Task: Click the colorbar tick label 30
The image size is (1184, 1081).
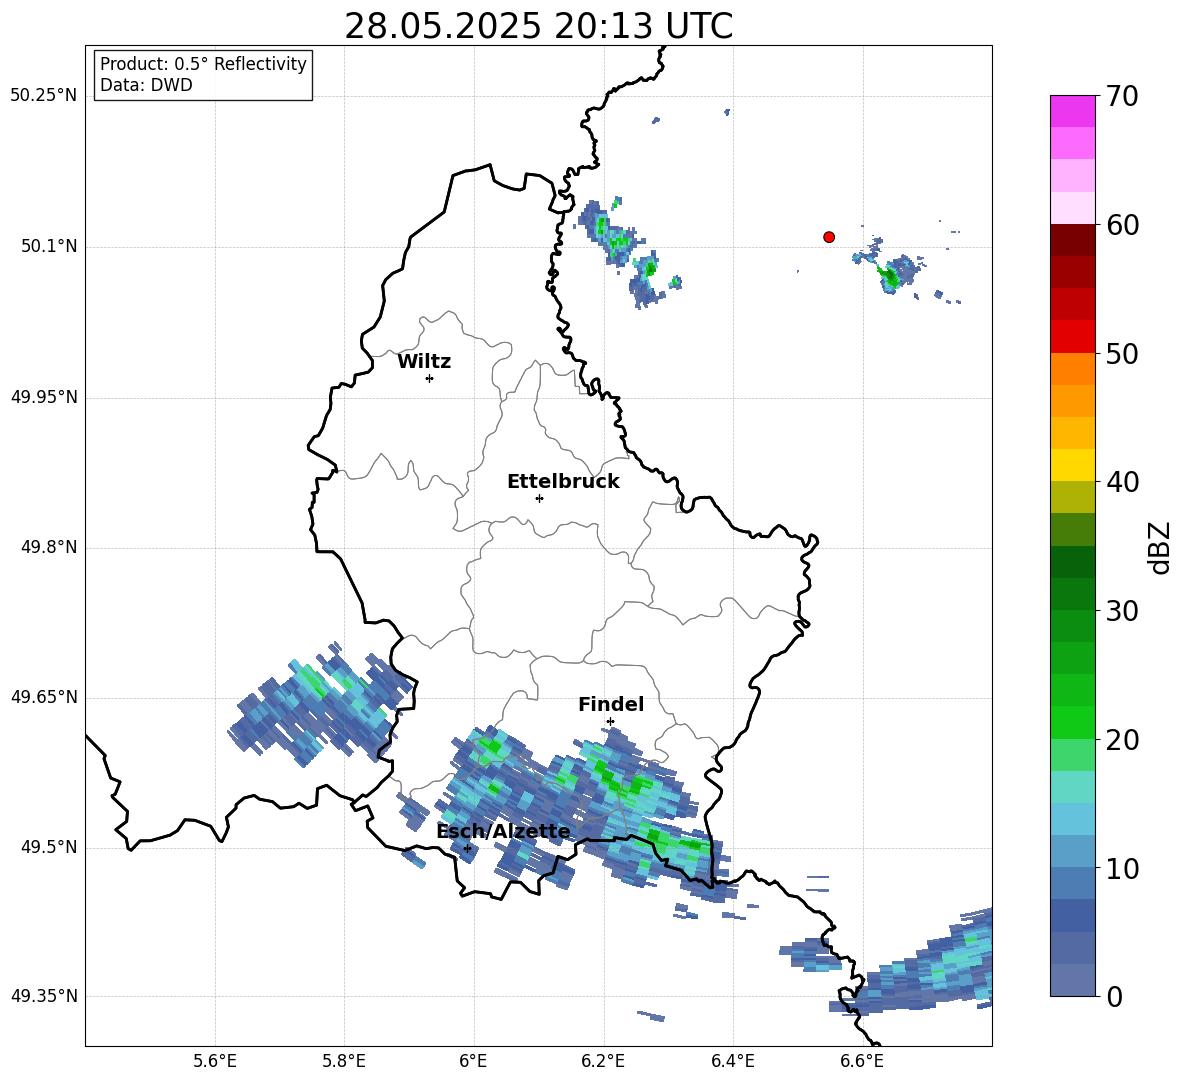Action: 1122,611
